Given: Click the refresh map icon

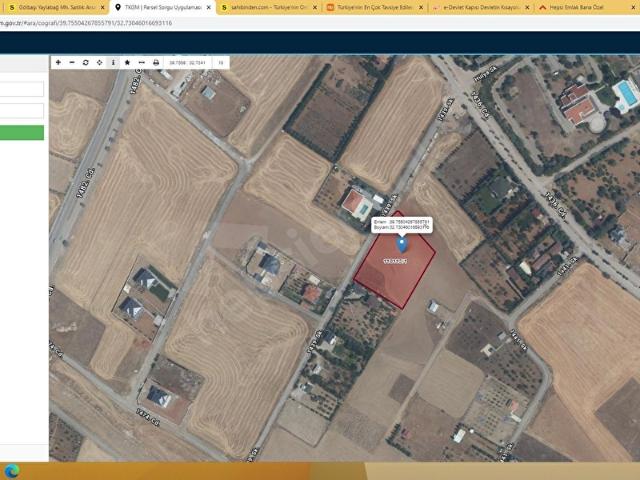Looking at the screenshot, I should (86, 62).
